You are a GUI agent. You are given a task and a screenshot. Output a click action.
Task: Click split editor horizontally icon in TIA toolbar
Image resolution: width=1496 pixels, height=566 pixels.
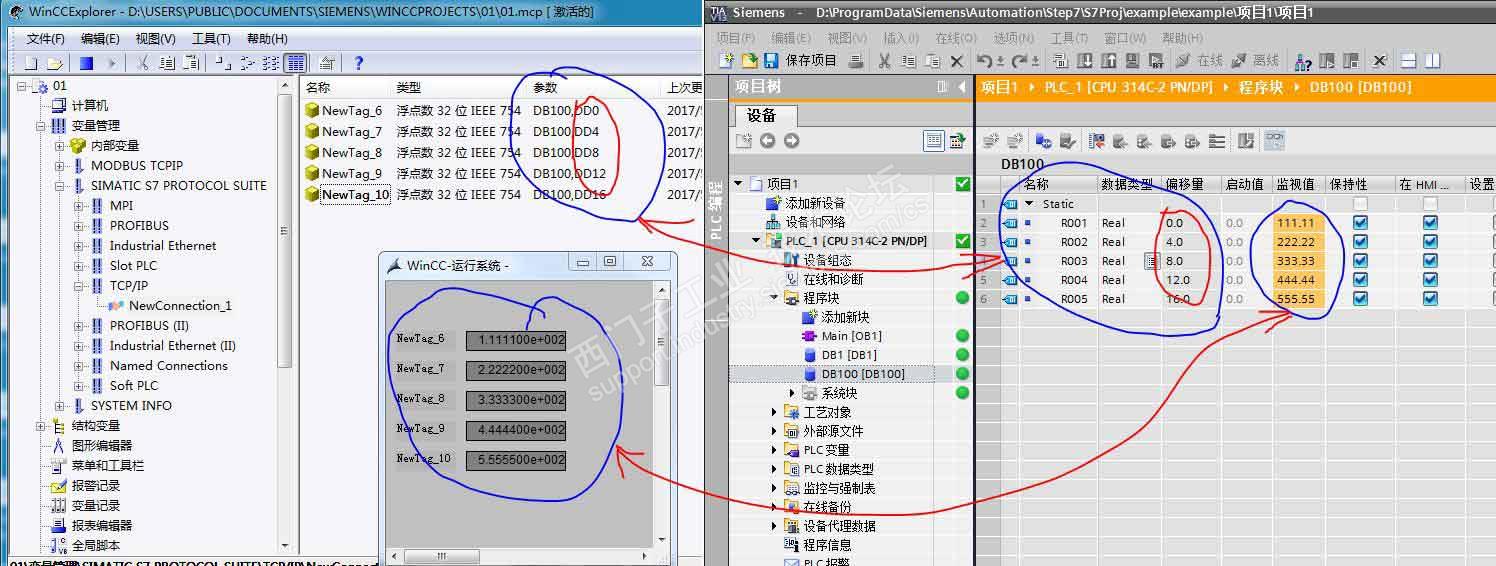(1408, 61)
